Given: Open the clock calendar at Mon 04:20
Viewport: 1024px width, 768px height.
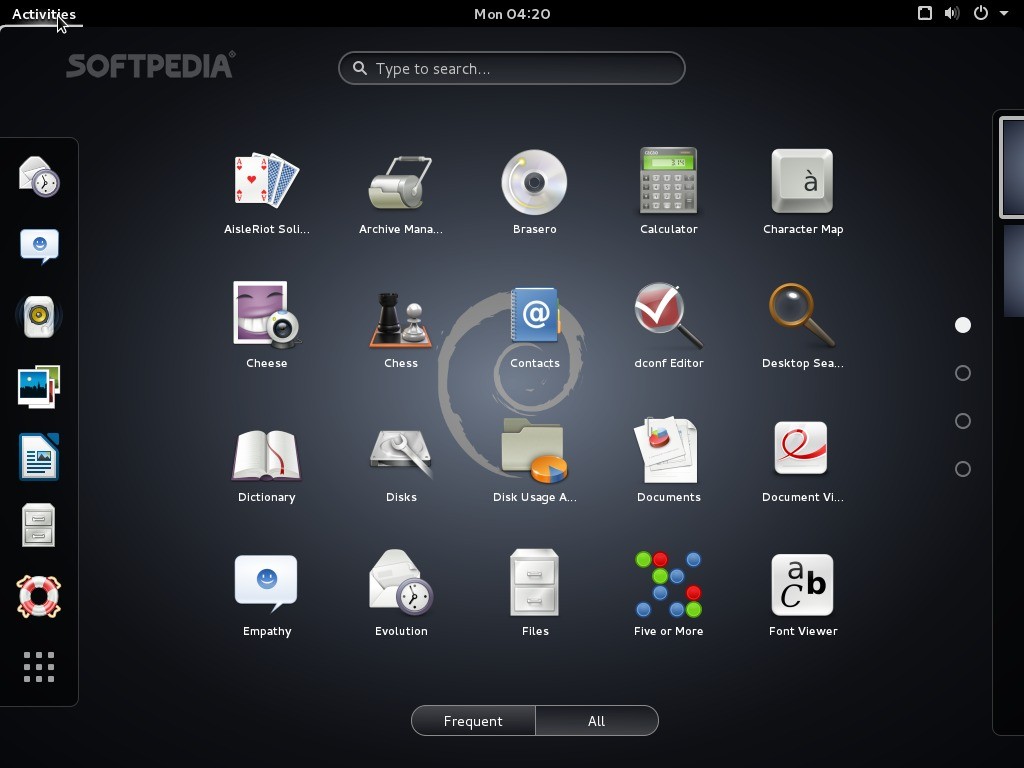Looking at the screenshot, I should (512, 14).
